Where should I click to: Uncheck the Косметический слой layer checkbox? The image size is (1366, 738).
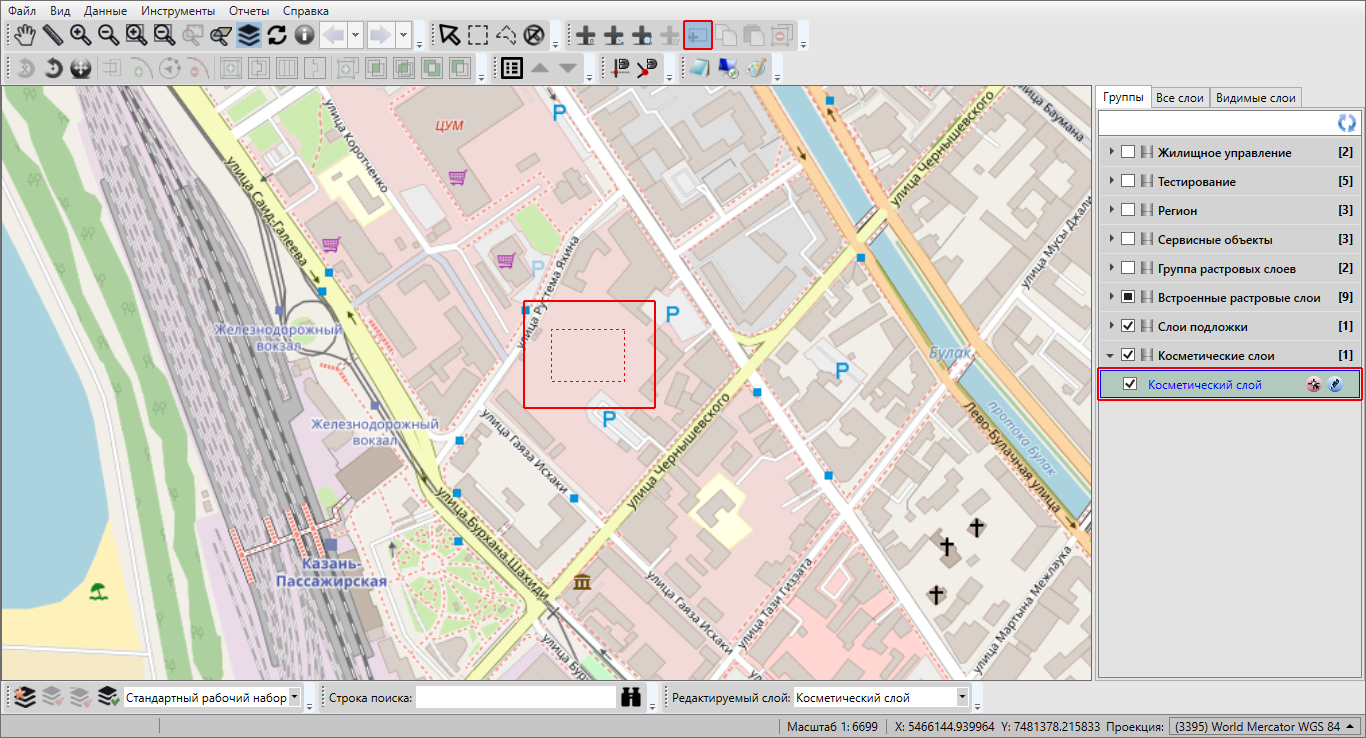1130,384
